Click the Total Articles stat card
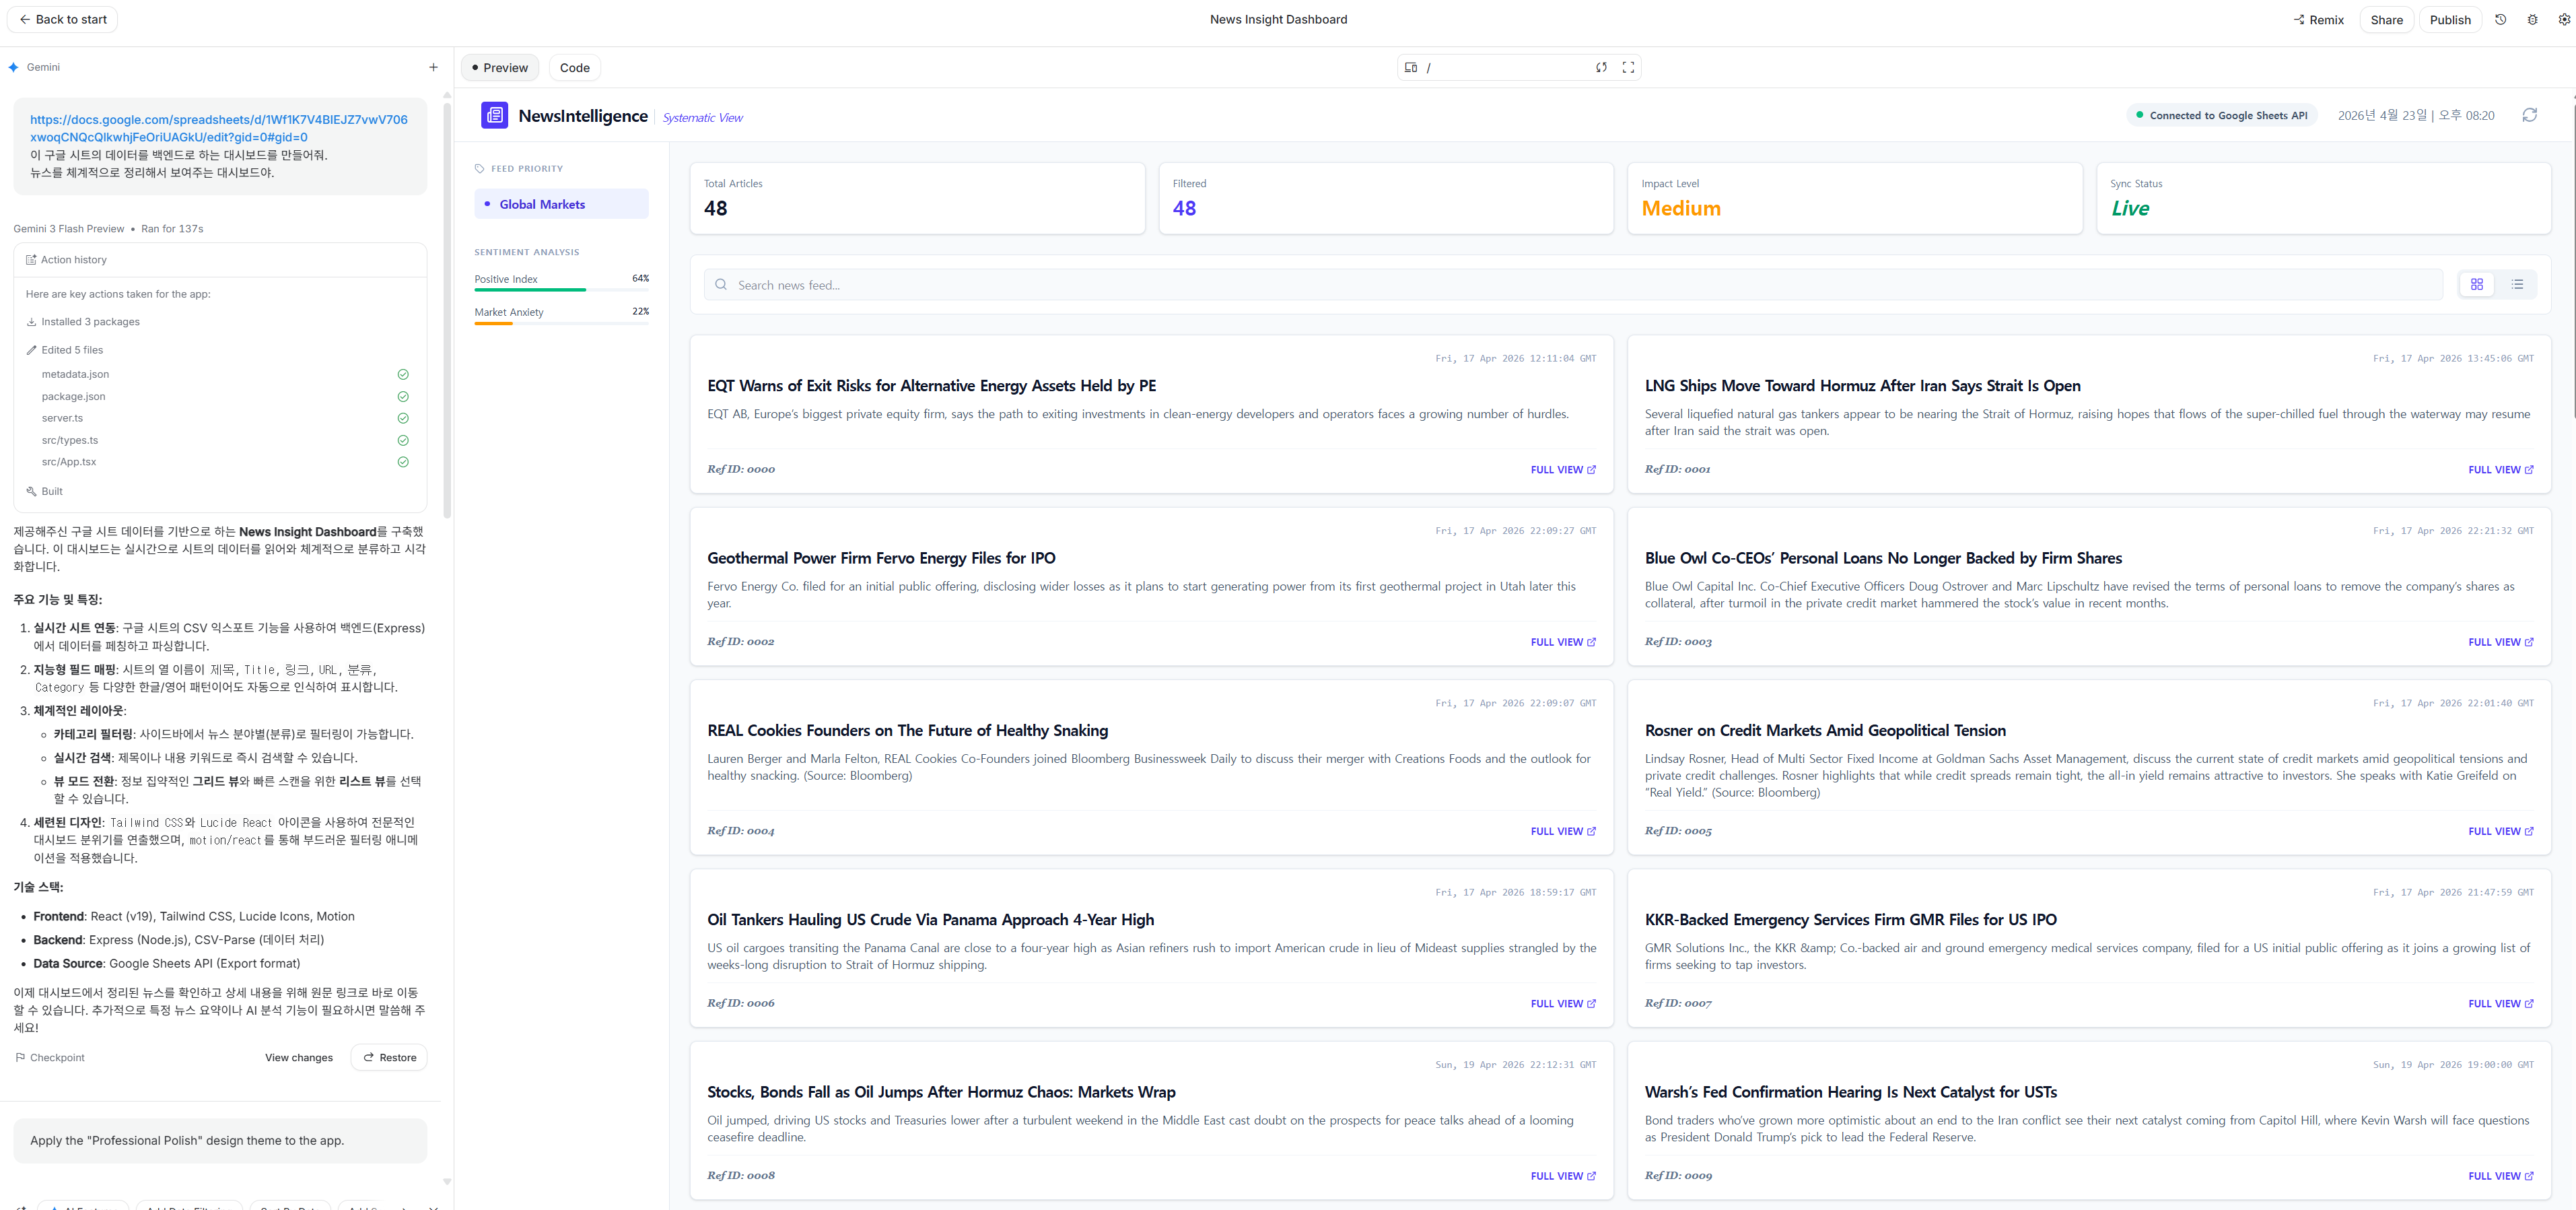 [917, 199]
